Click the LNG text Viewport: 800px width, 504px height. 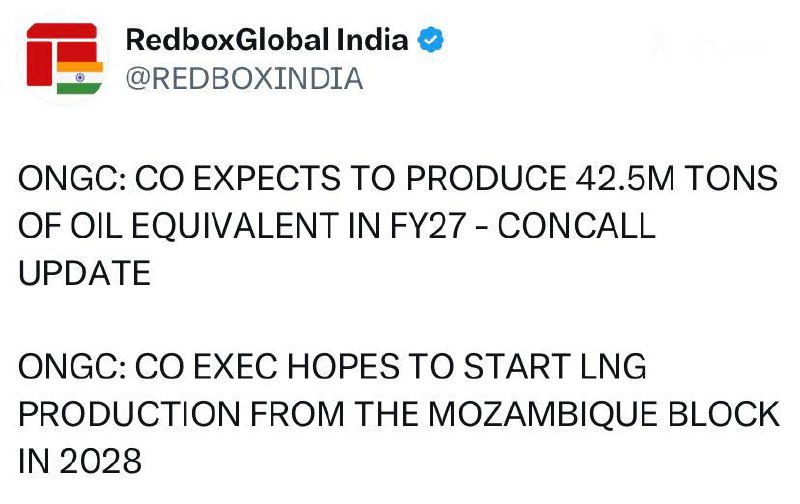tap(606, 368)
